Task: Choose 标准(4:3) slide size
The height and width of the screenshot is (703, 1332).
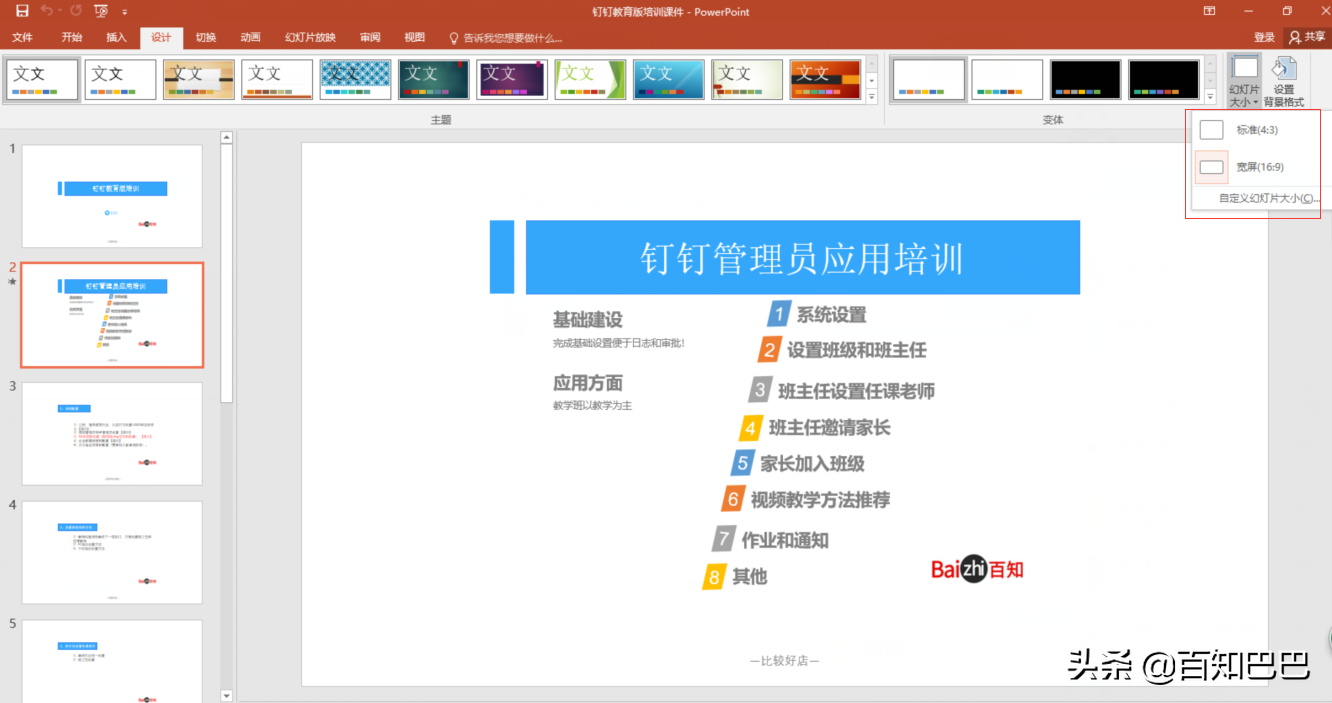Action: tap(1257, 130)
